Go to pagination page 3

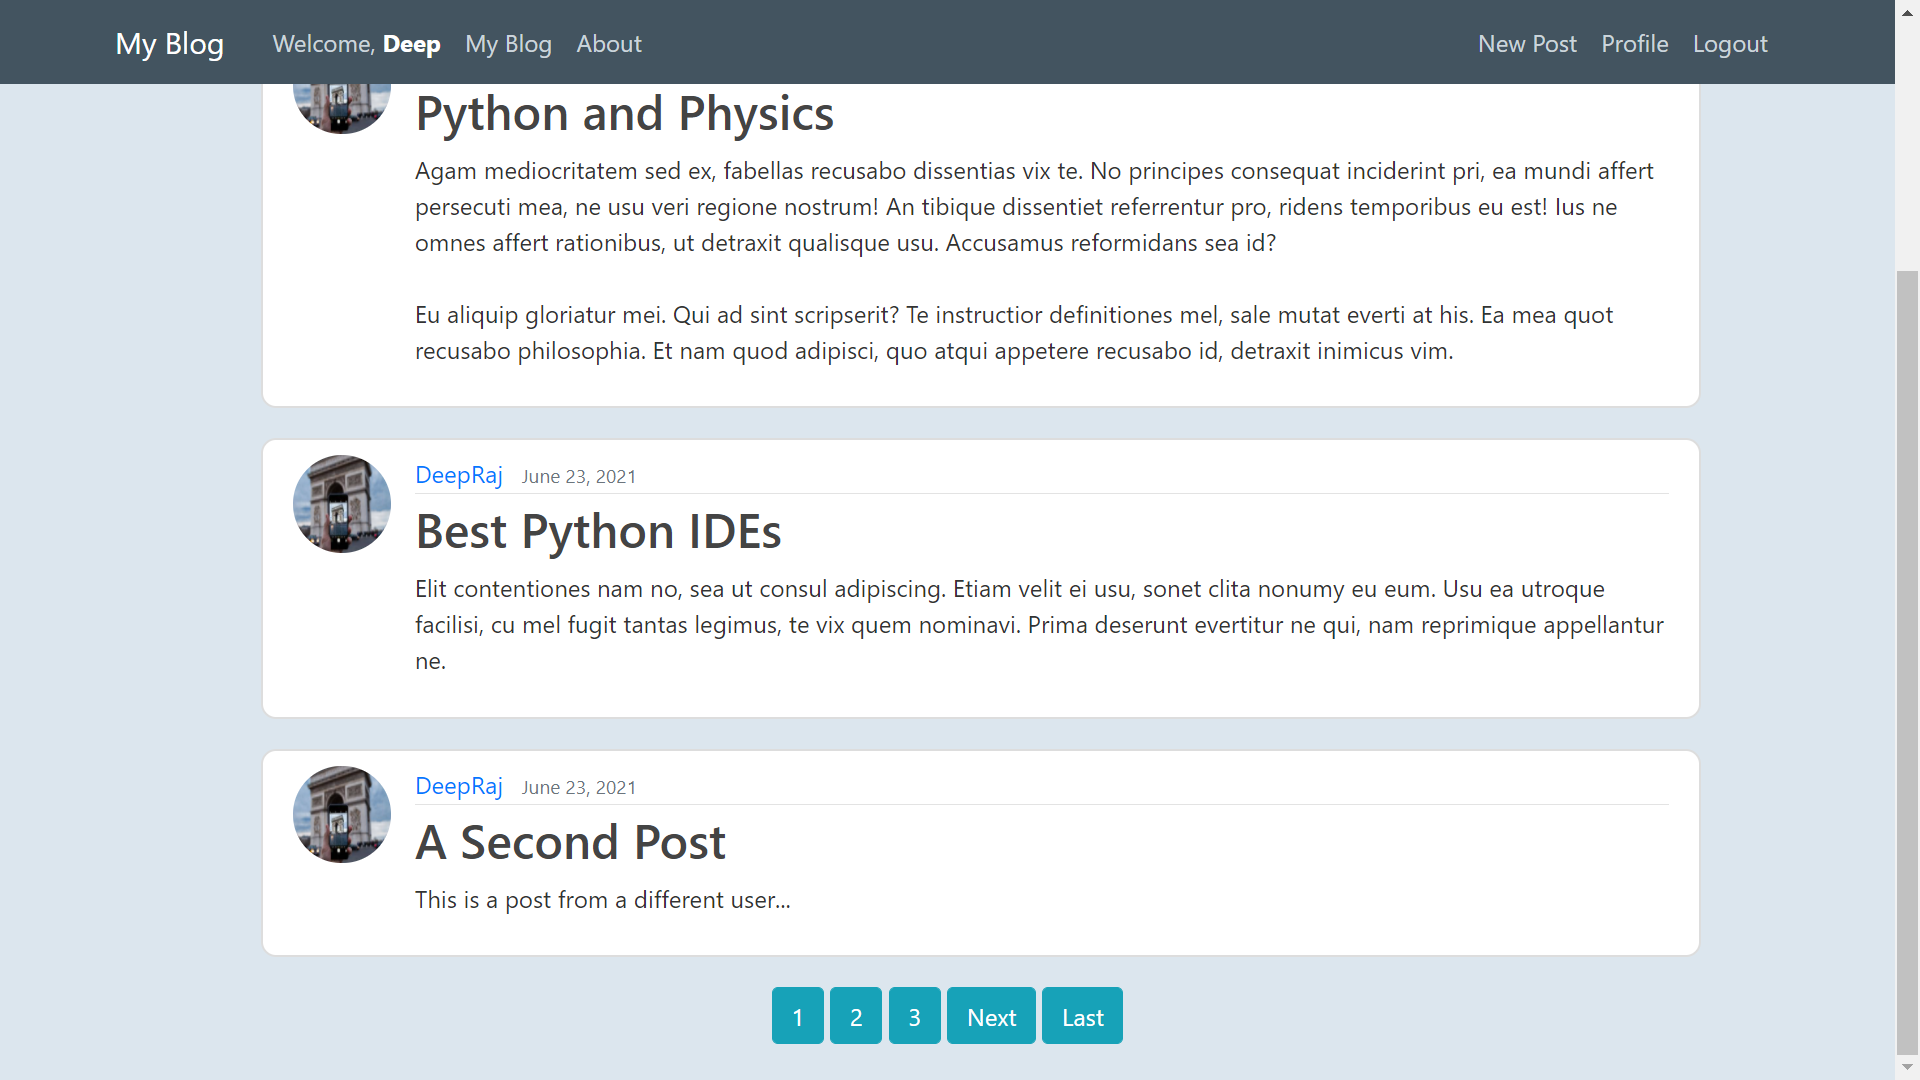pos(914,1016)
